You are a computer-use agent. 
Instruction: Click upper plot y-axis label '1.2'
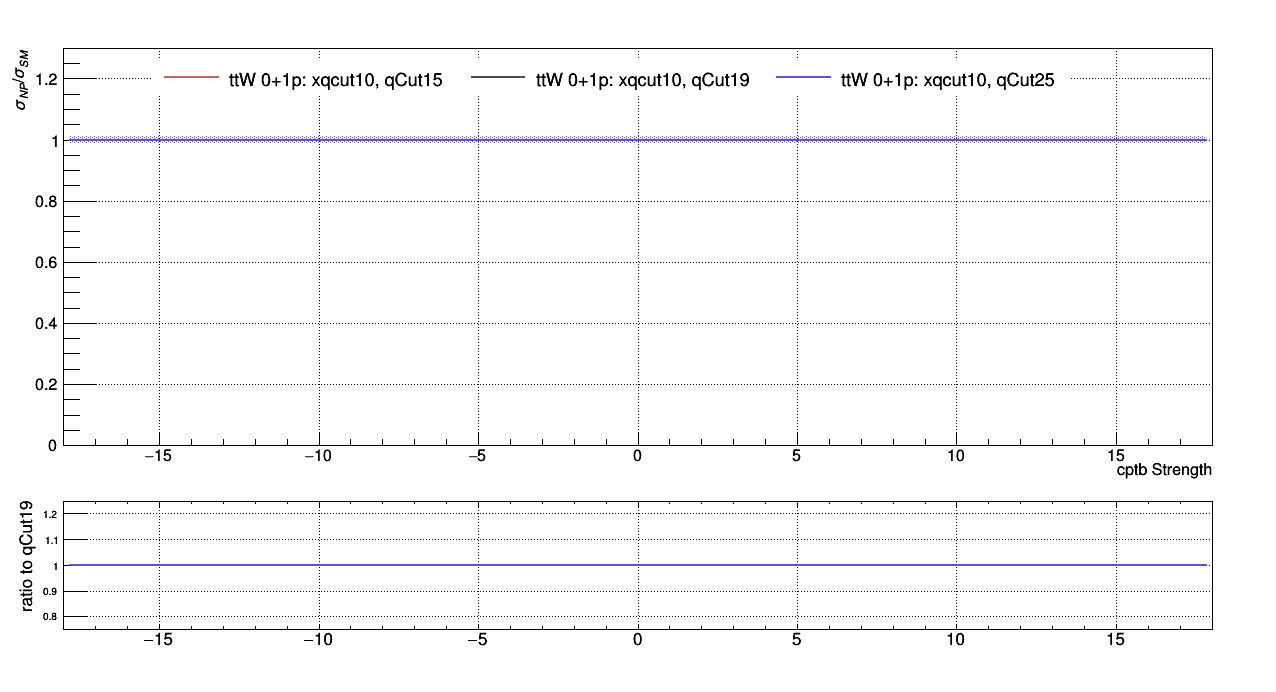pos(44,79)
